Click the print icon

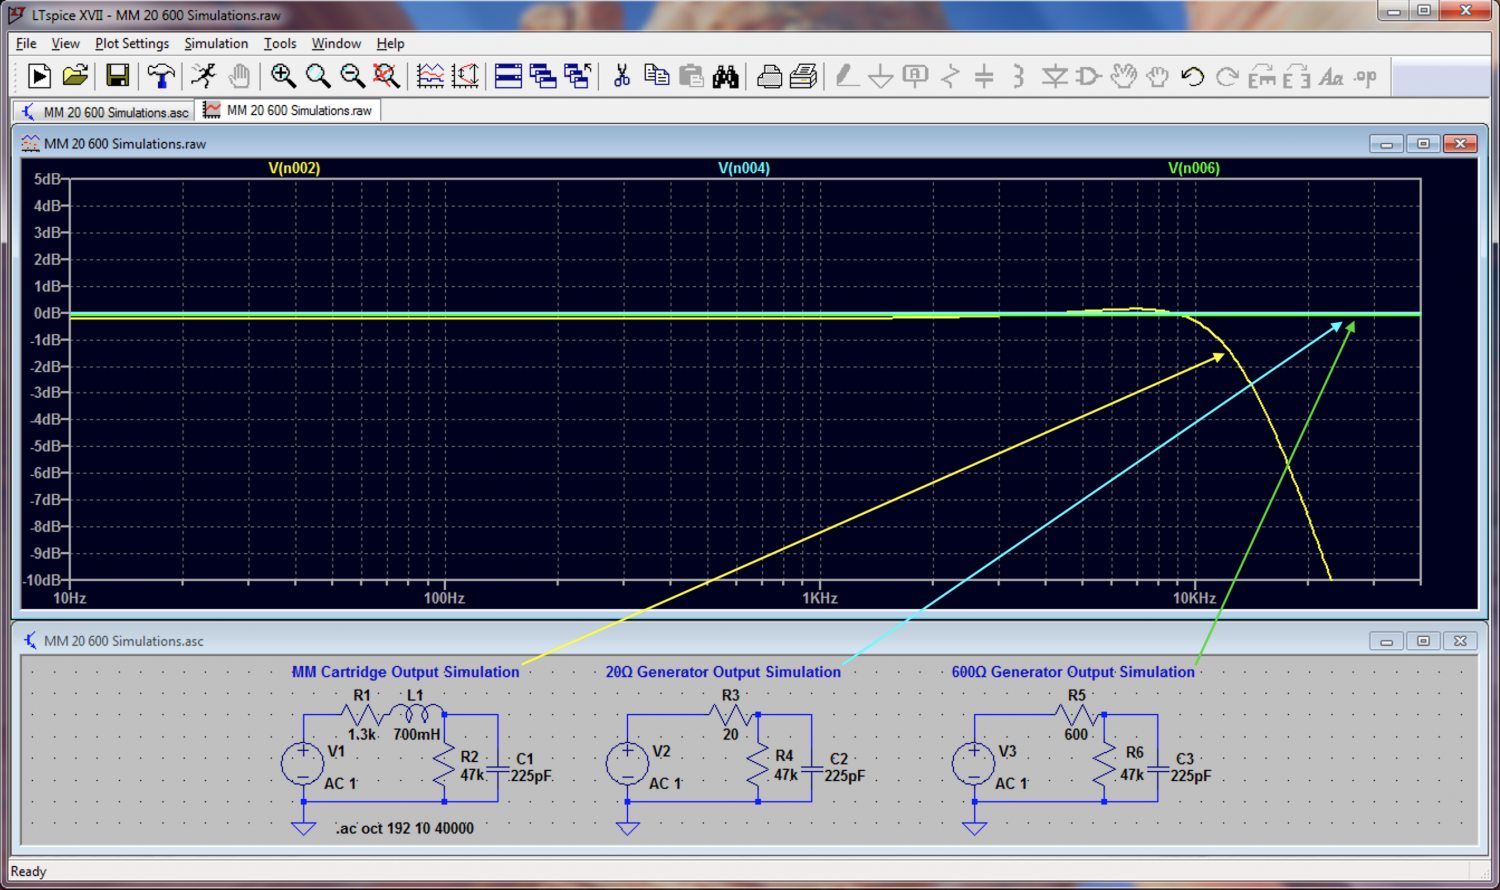pos(803,76)
